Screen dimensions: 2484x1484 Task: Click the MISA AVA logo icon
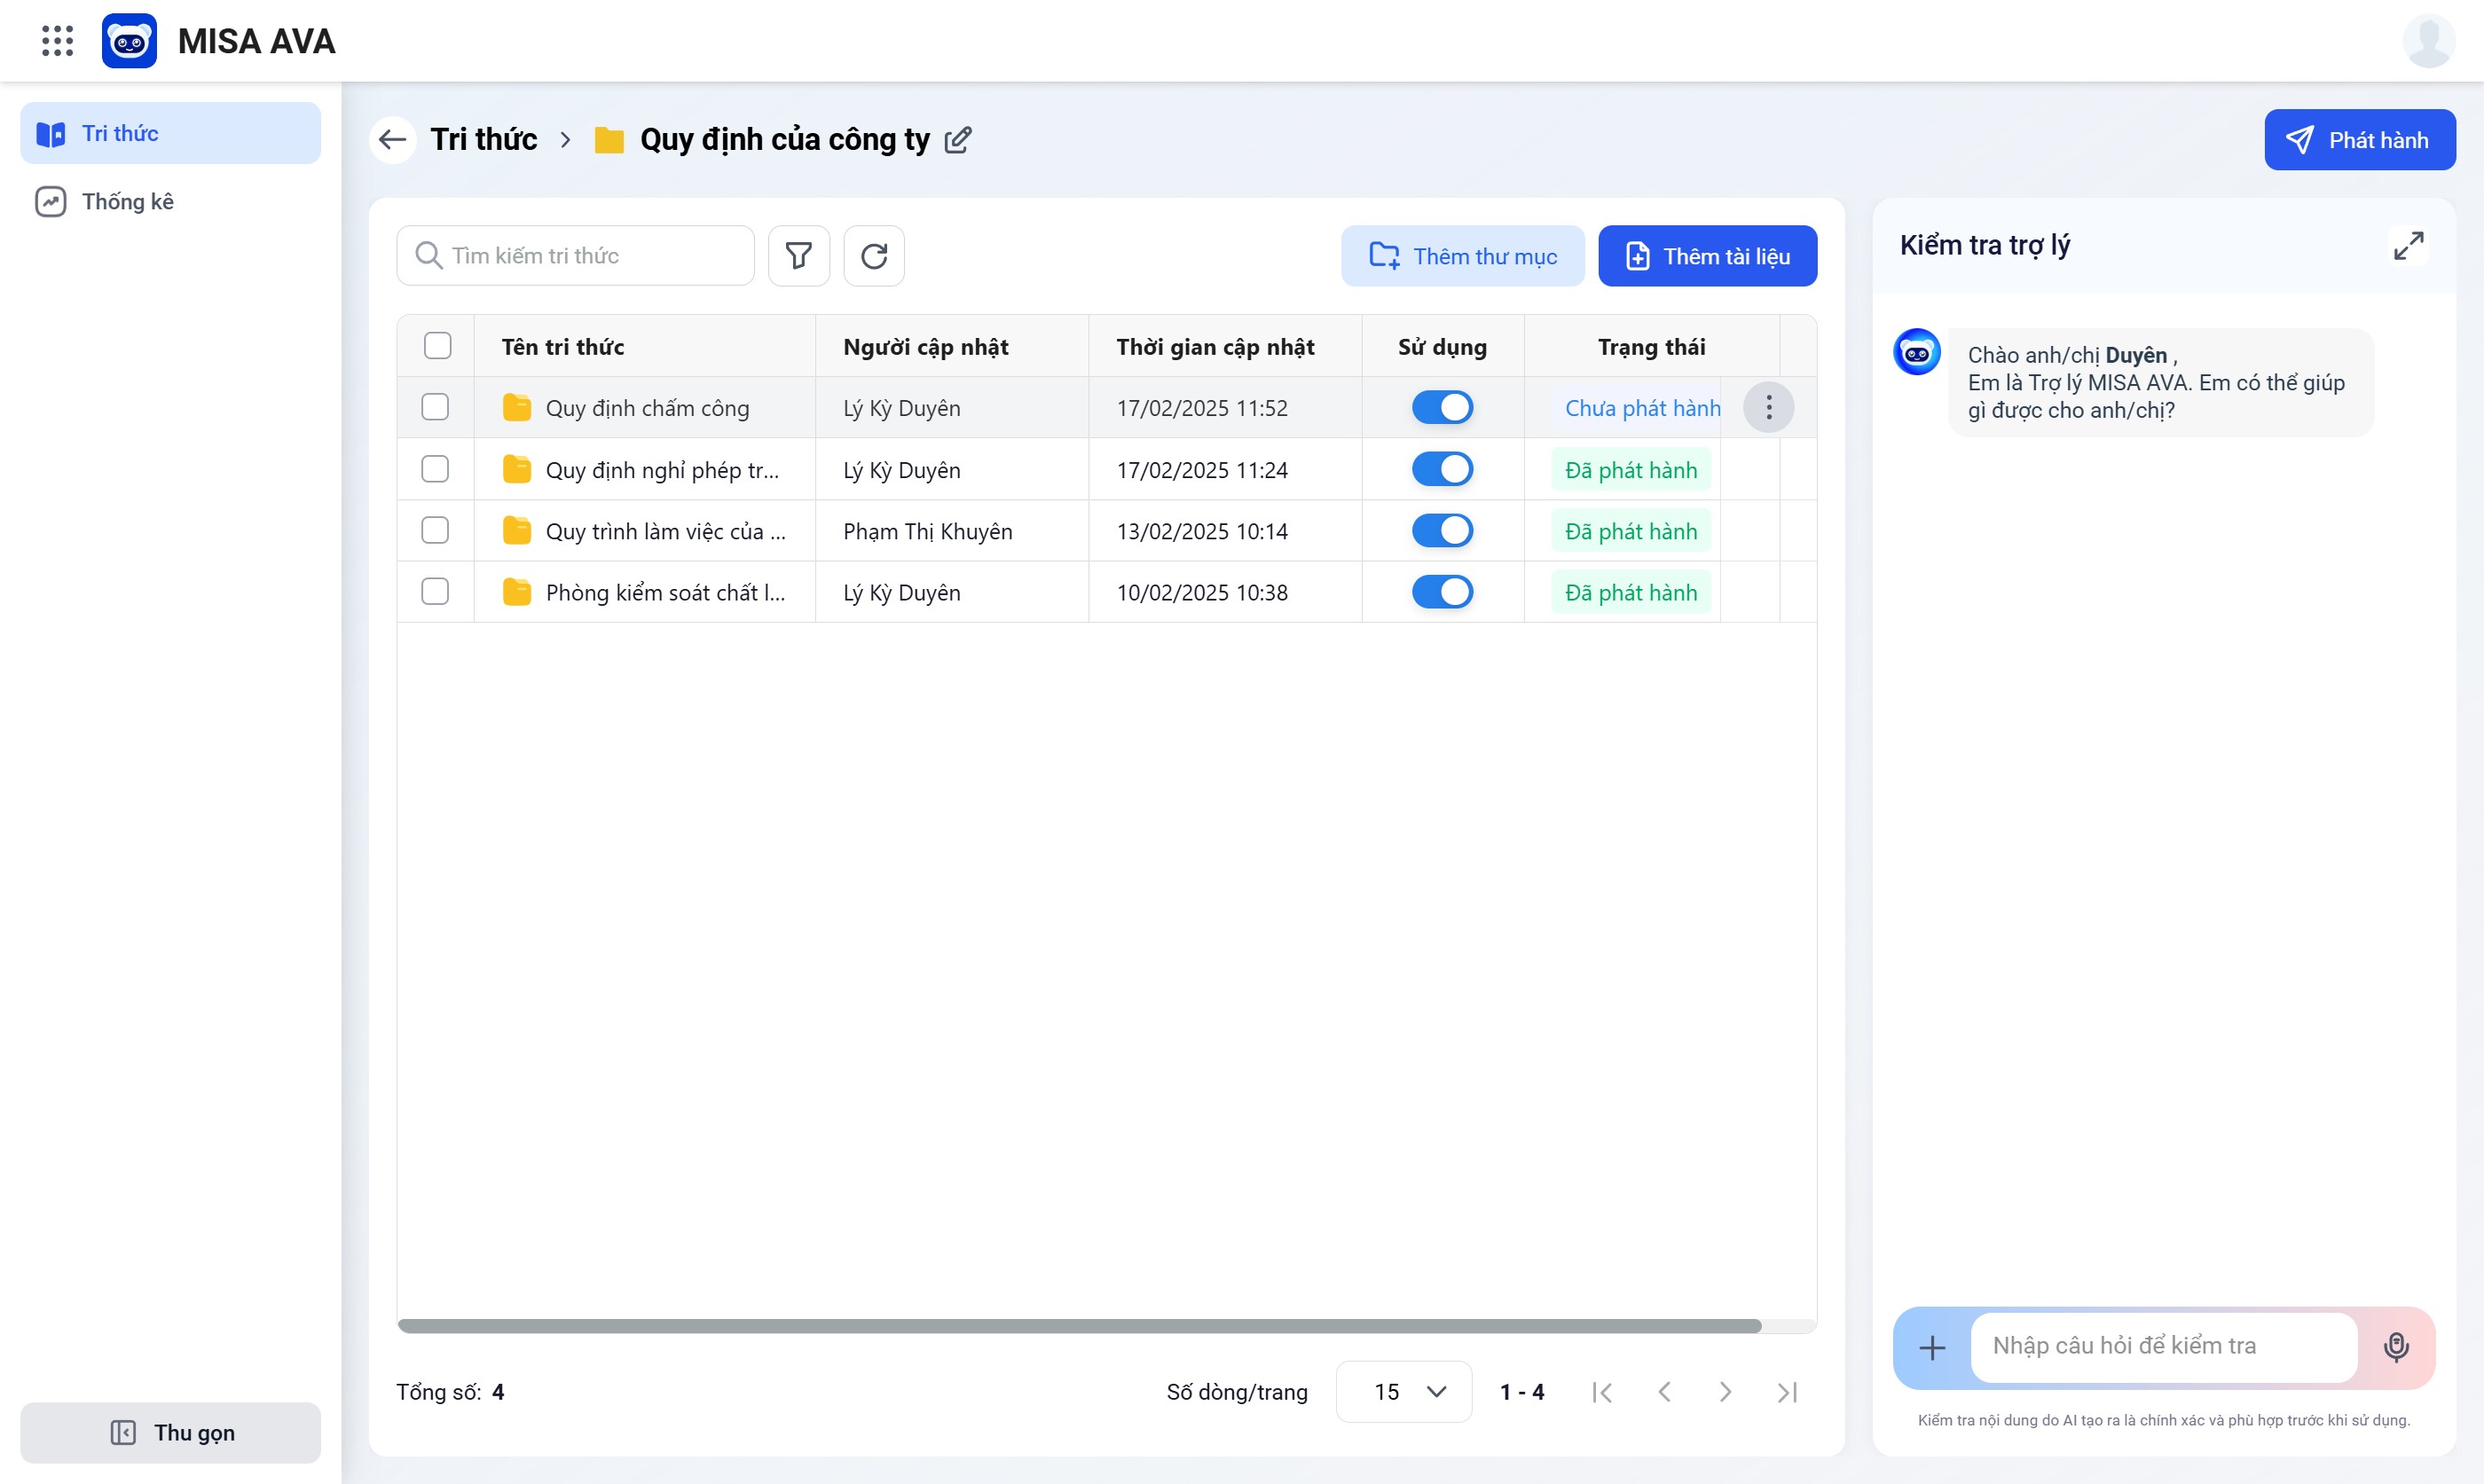tap(129, 41)
